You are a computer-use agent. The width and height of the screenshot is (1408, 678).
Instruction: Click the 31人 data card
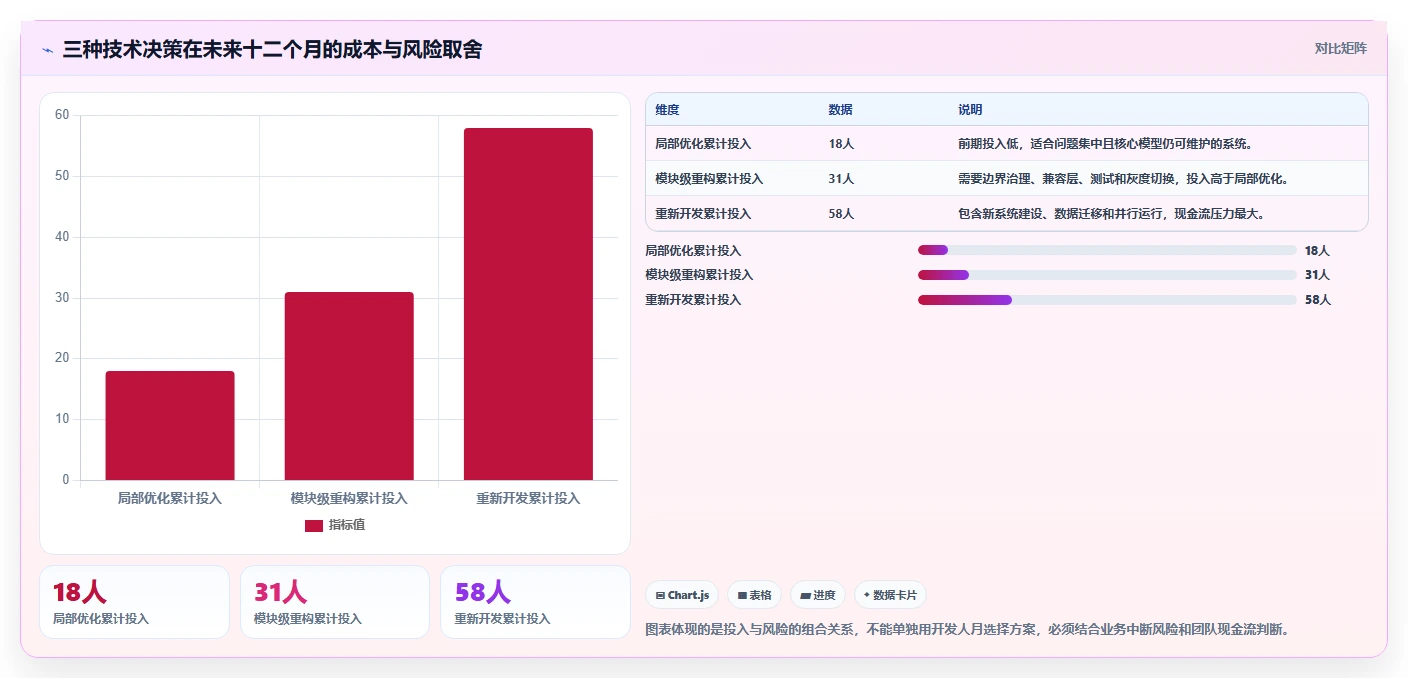tap(335, 602)
